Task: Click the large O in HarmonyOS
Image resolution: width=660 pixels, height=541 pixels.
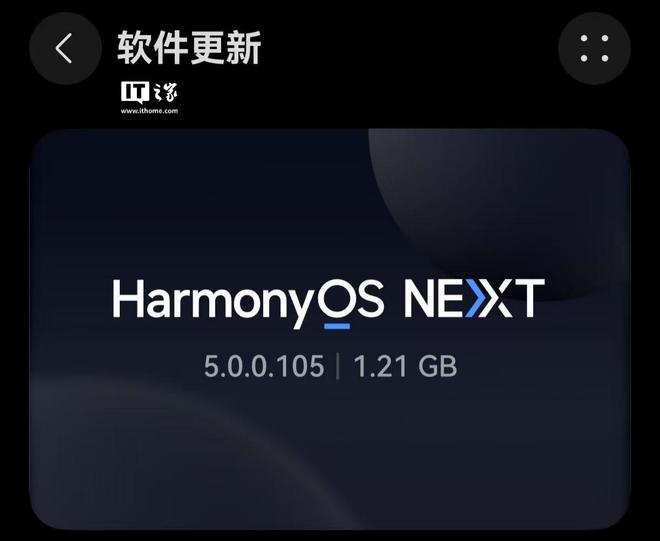Action: pos(337,297)
